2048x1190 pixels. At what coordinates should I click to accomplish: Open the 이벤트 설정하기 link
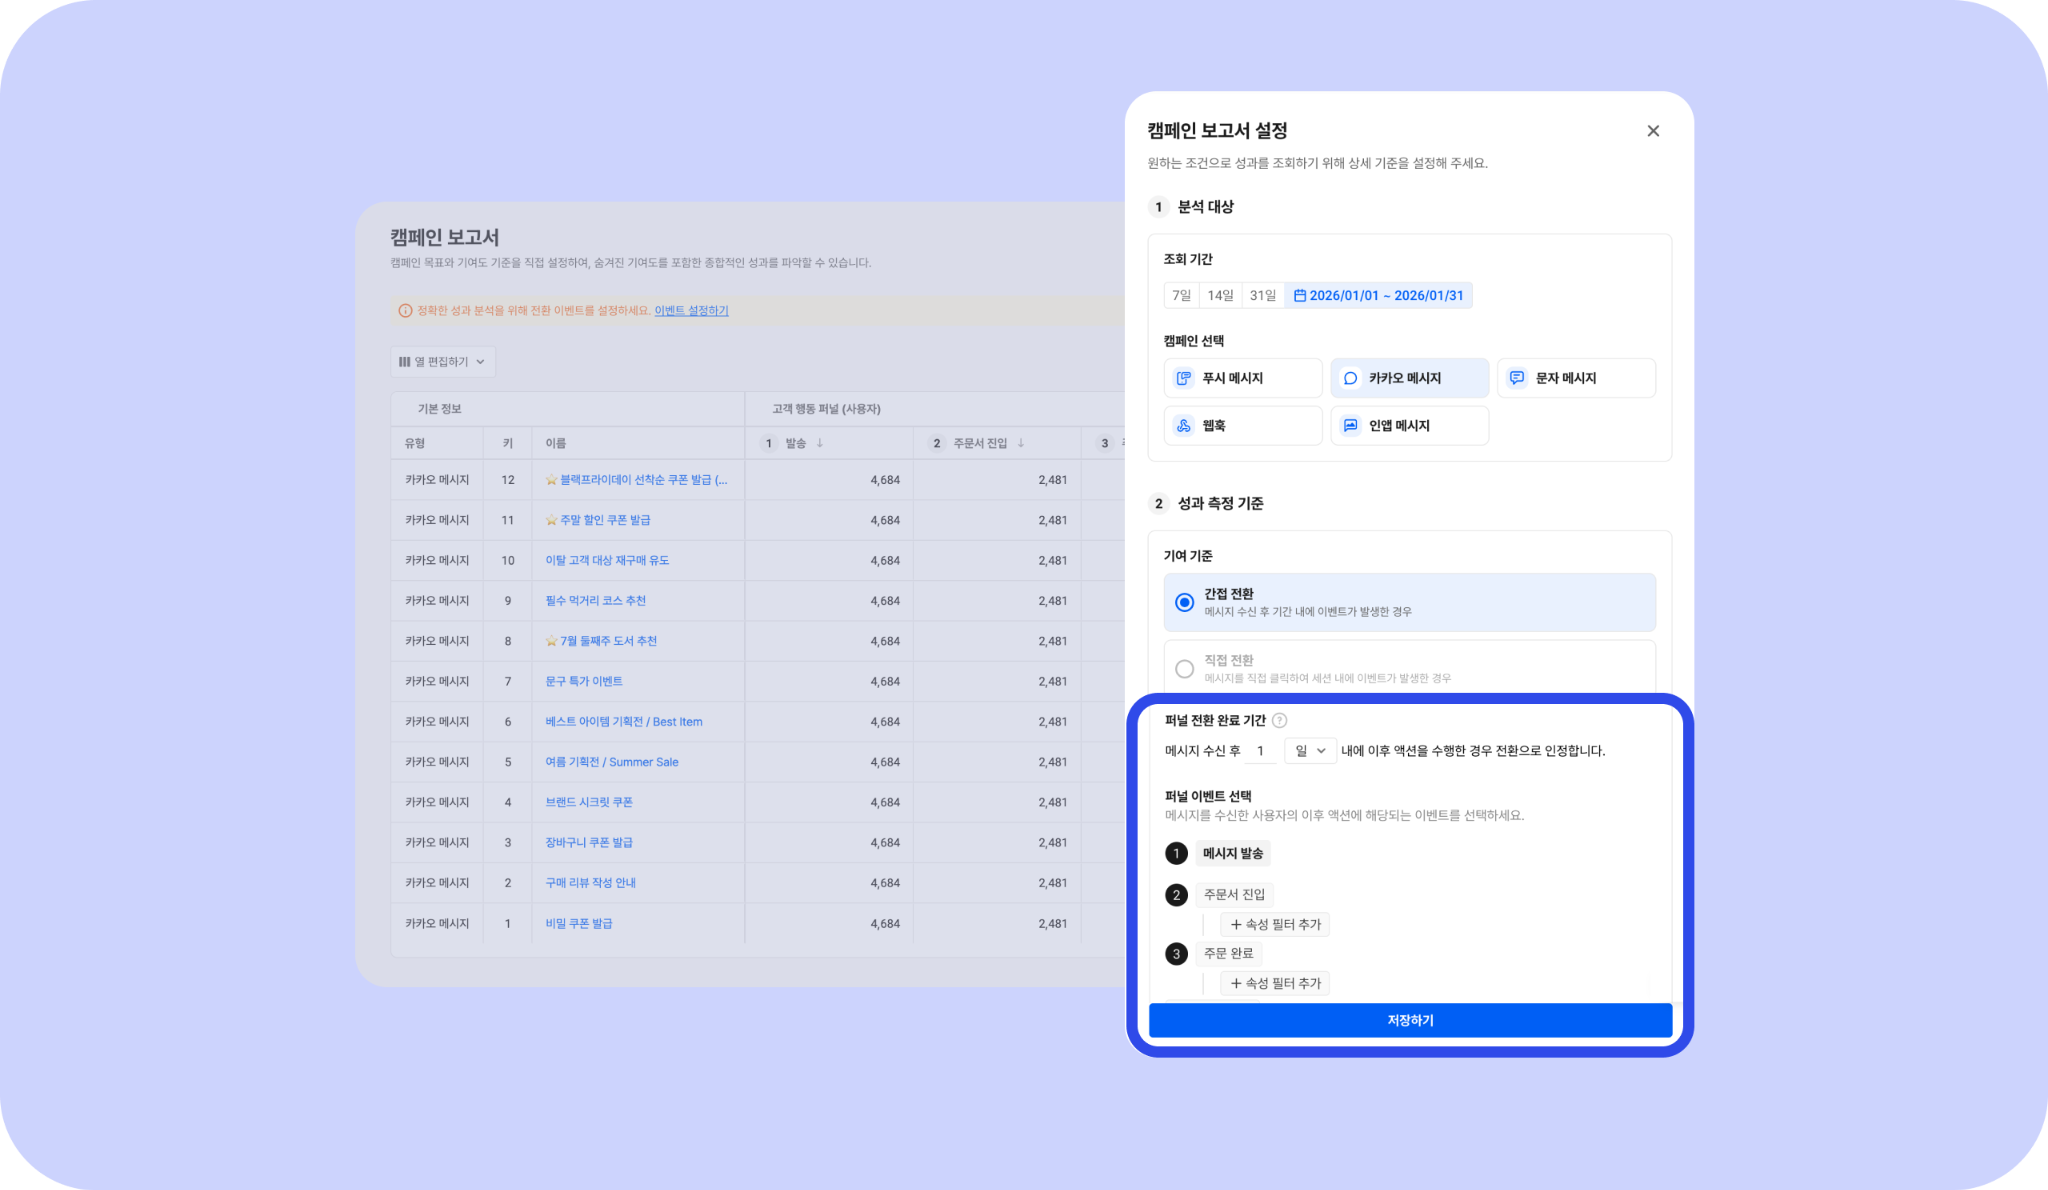point(691,311)
